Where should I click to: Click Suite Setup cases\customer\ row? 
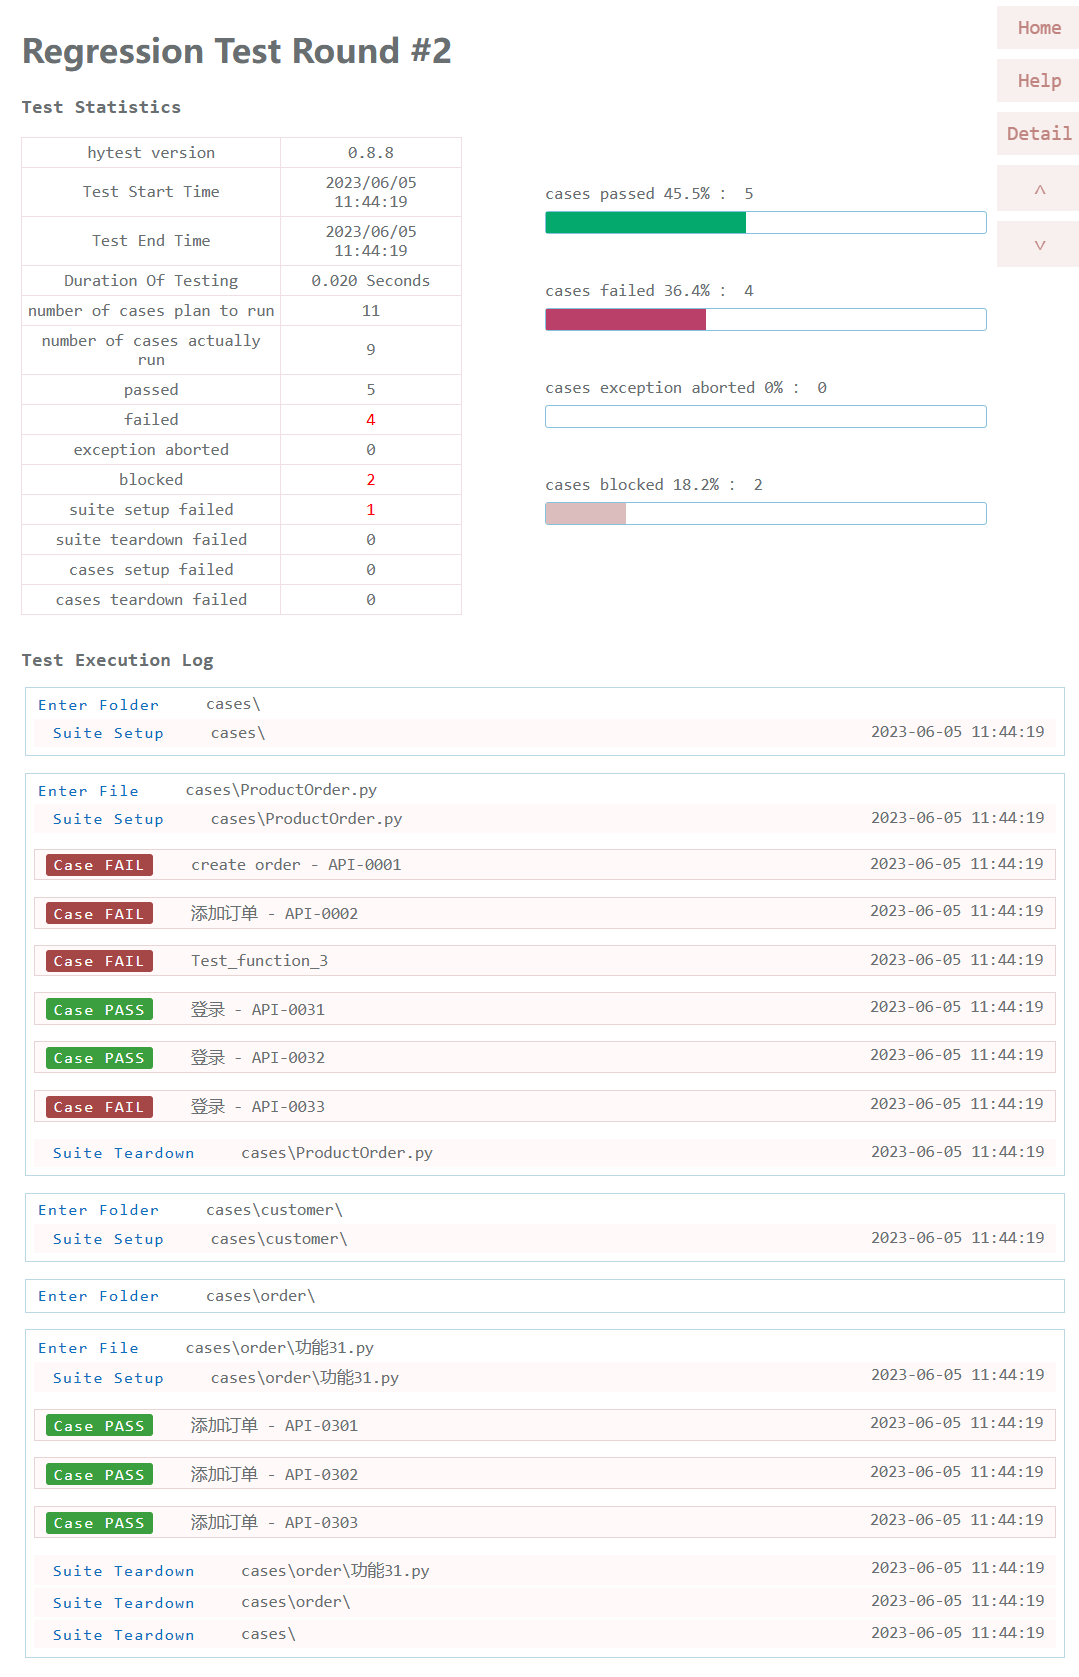pos(545,1239)
